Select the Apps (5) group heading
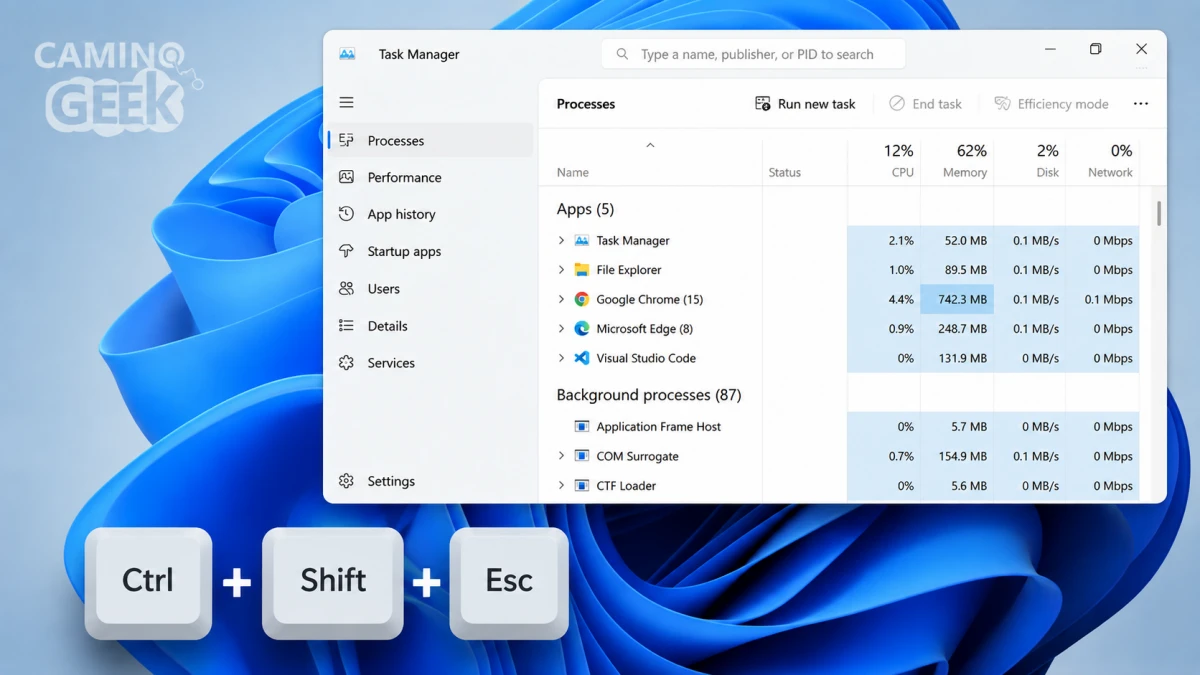The height and width of the screenshot is (675, 1200). [x=585, y=209]
